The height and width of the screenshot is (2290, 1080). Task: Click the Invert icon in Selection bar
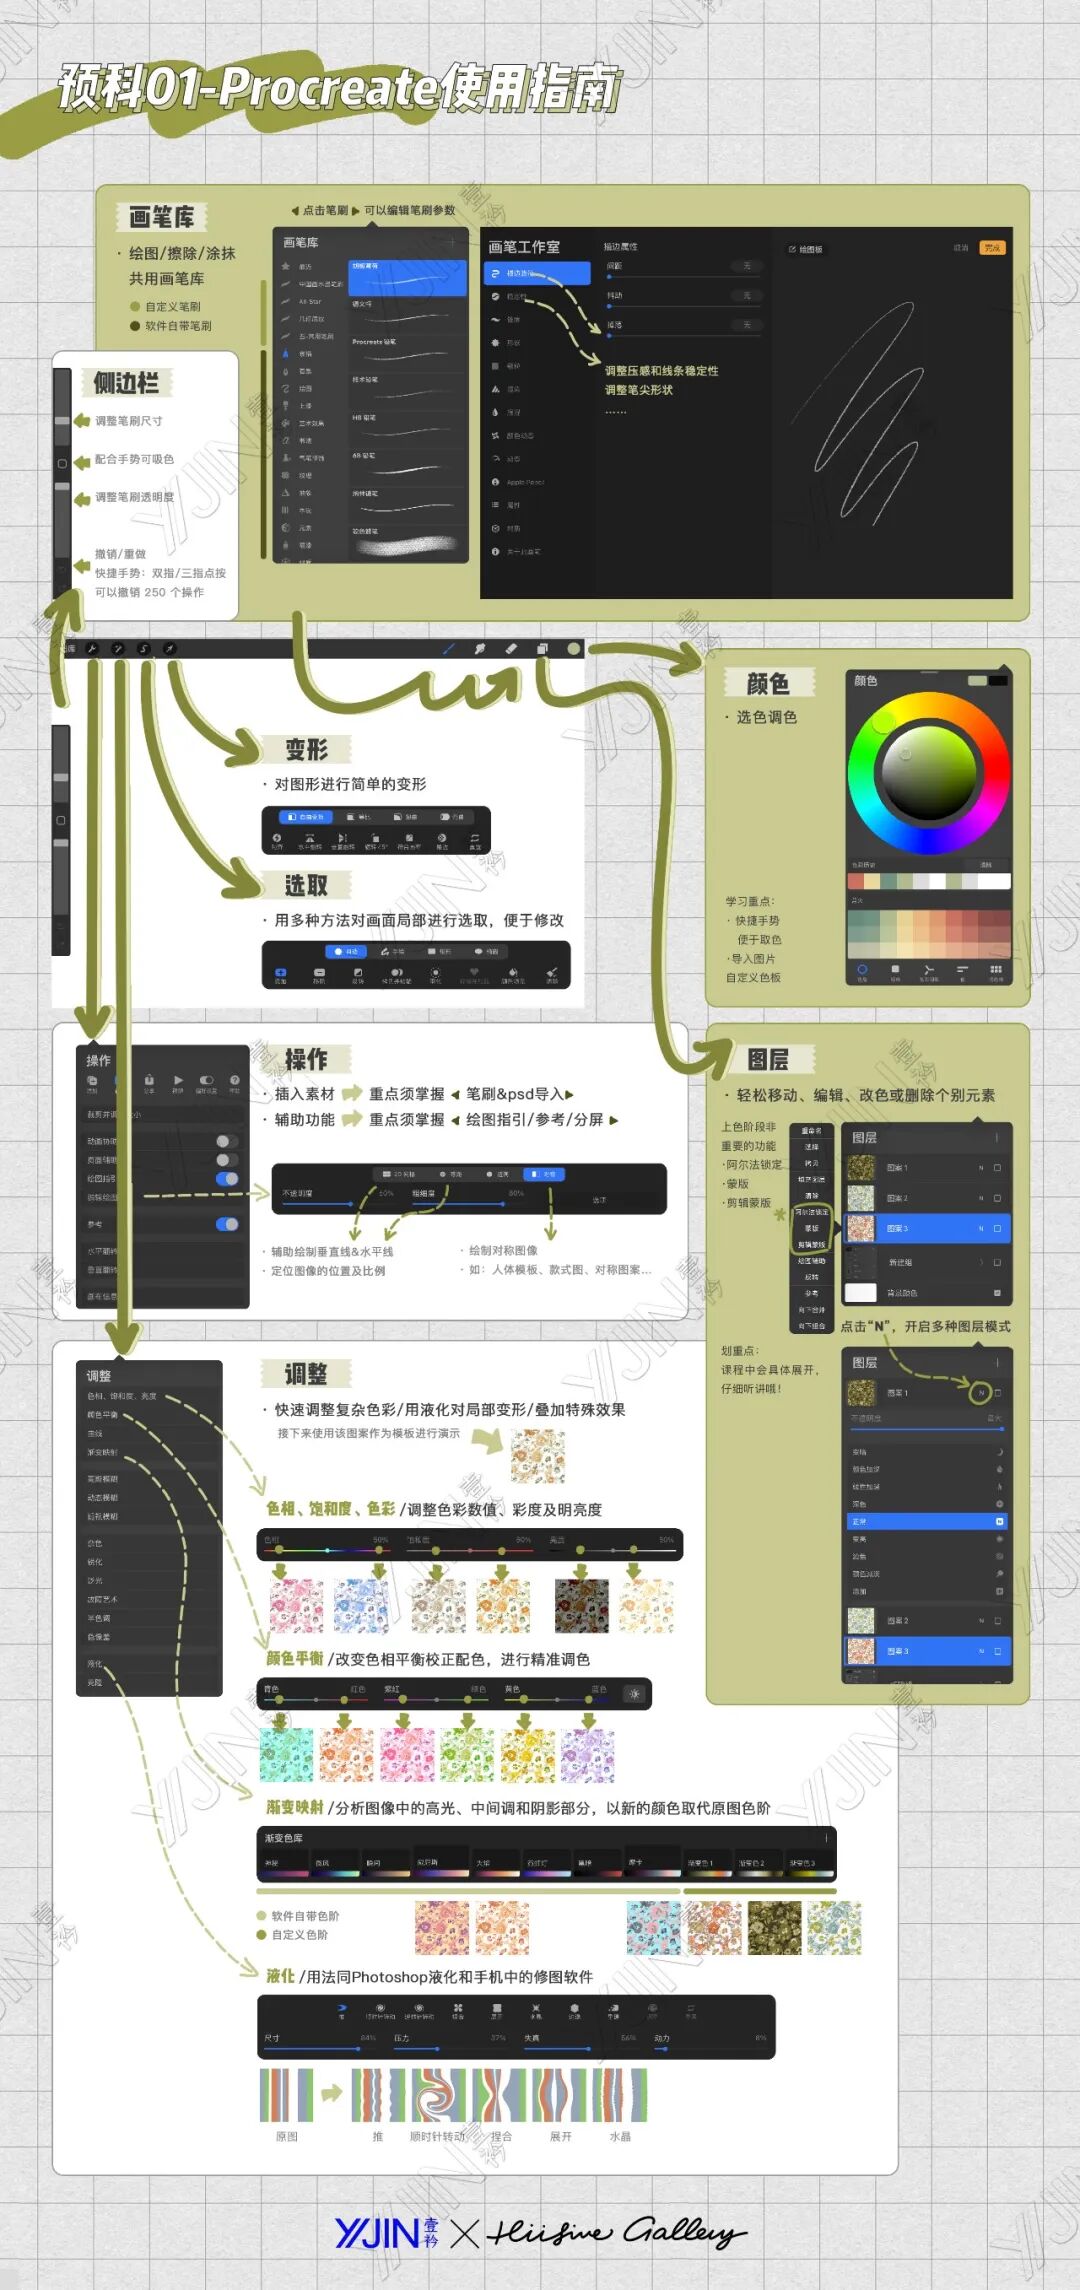pos(358,972)
